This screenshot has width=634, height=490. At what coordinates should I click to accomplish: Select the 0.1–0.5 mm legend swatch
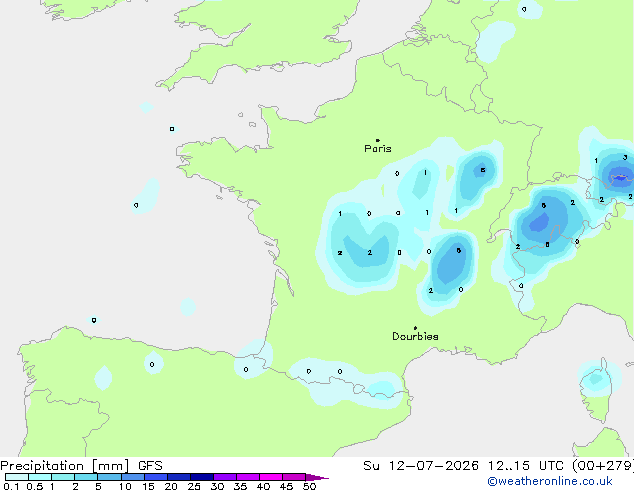(x=17, y=477)
